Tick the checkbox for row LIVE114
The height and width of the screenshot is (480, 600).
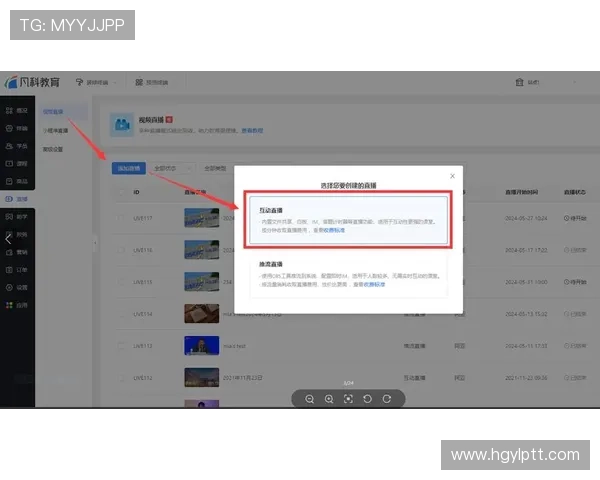(x=122, y=313)
